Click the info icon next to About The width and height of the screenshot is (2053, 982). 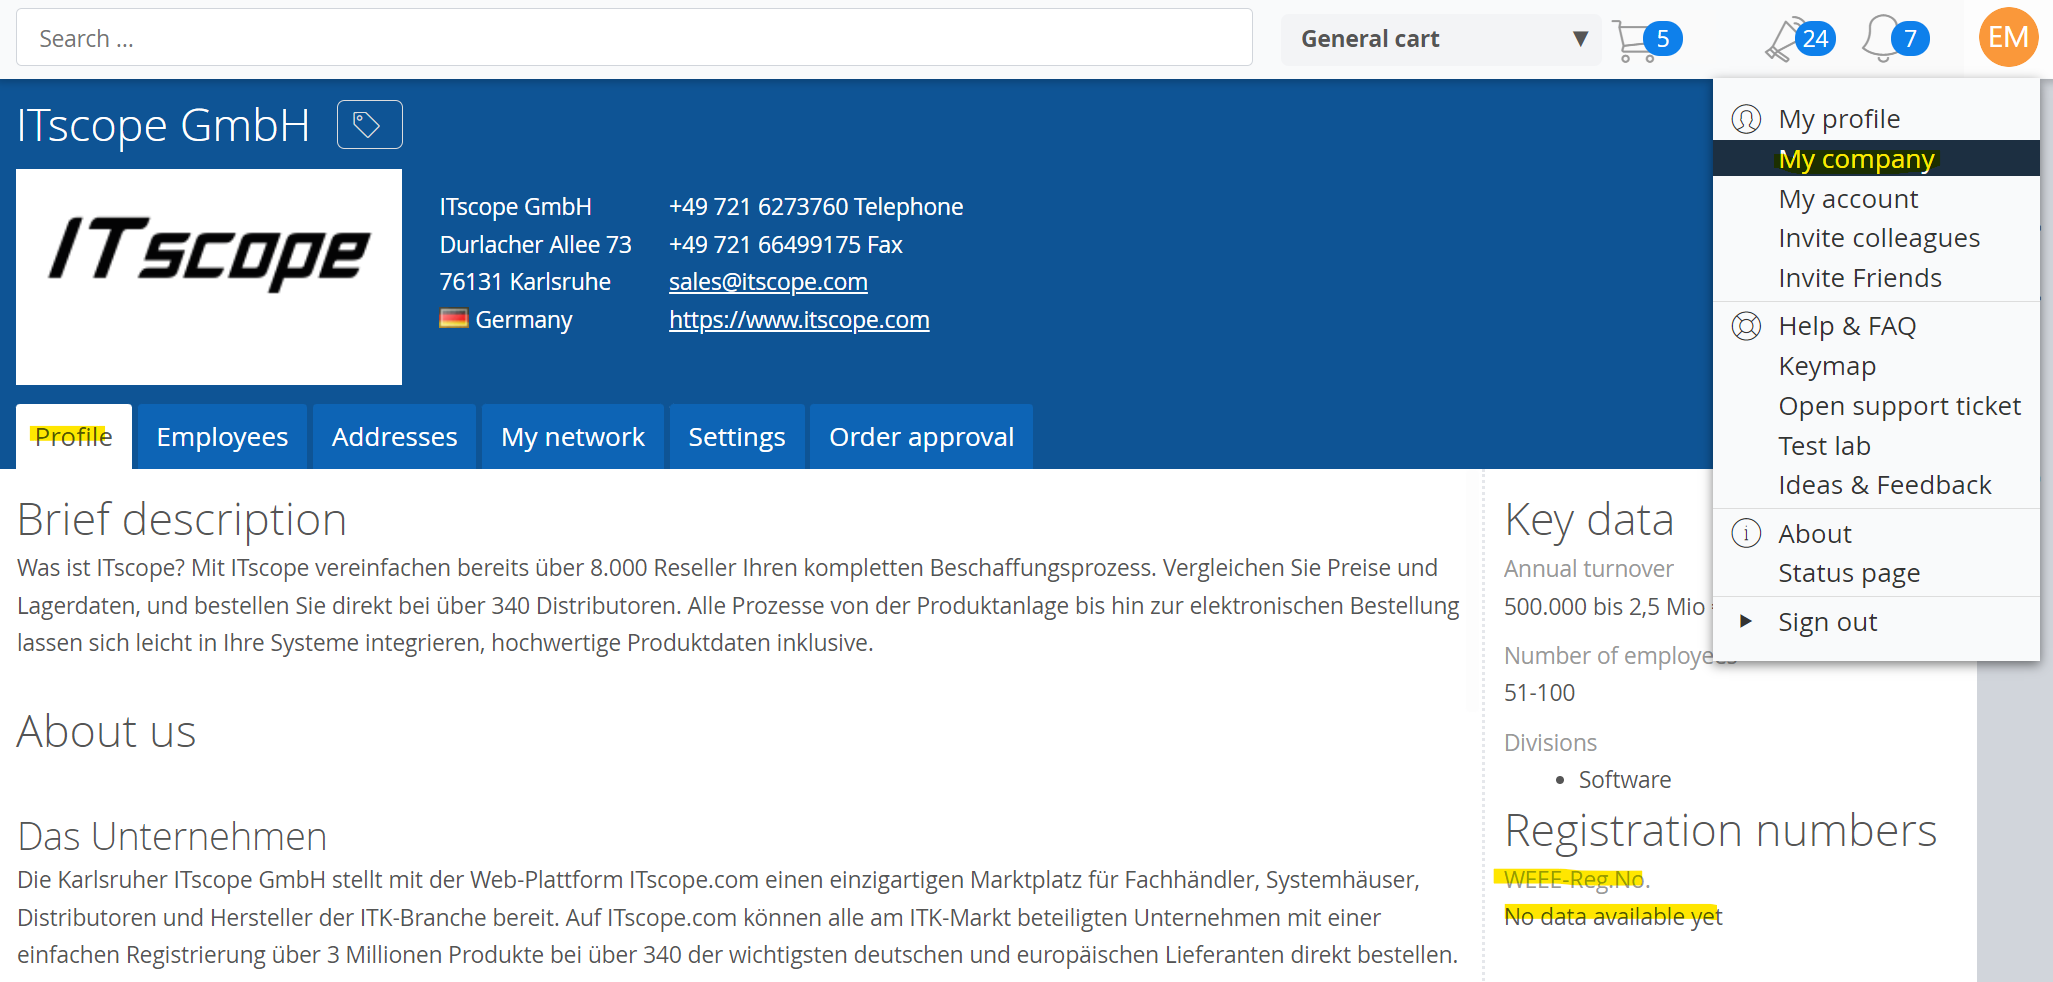tap(1746, 533)
